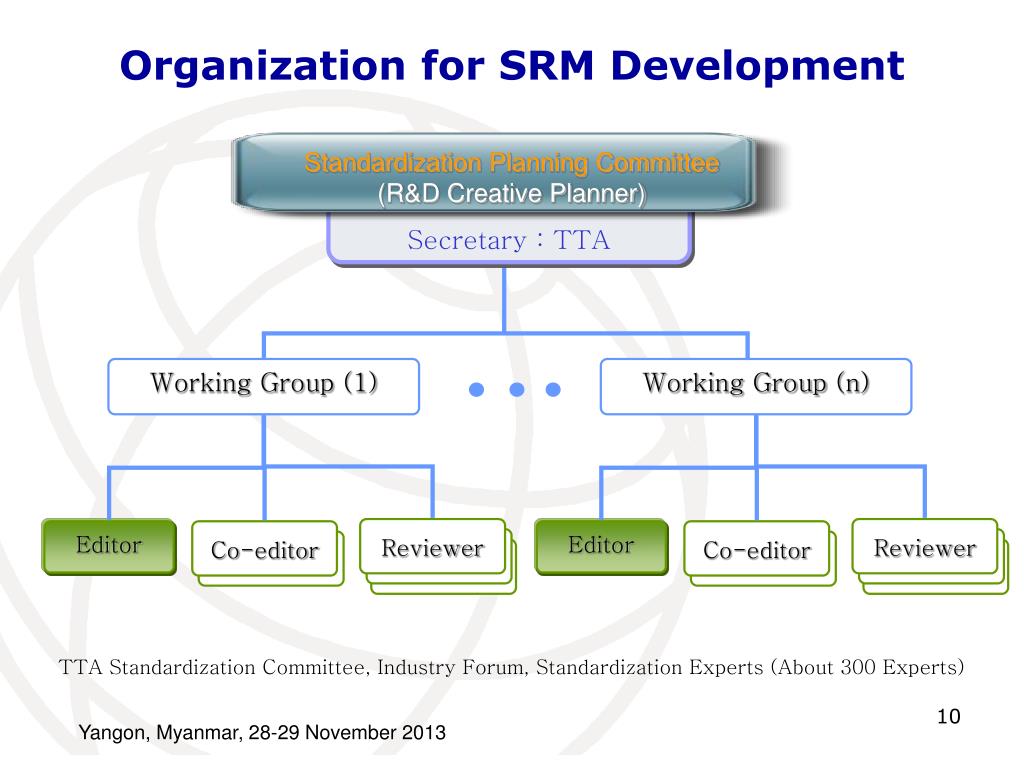The width and height of the screenshot is (1024, 768).
Task: Select the Co-editor box under Working Group (n)
Action: click(757, 549)
